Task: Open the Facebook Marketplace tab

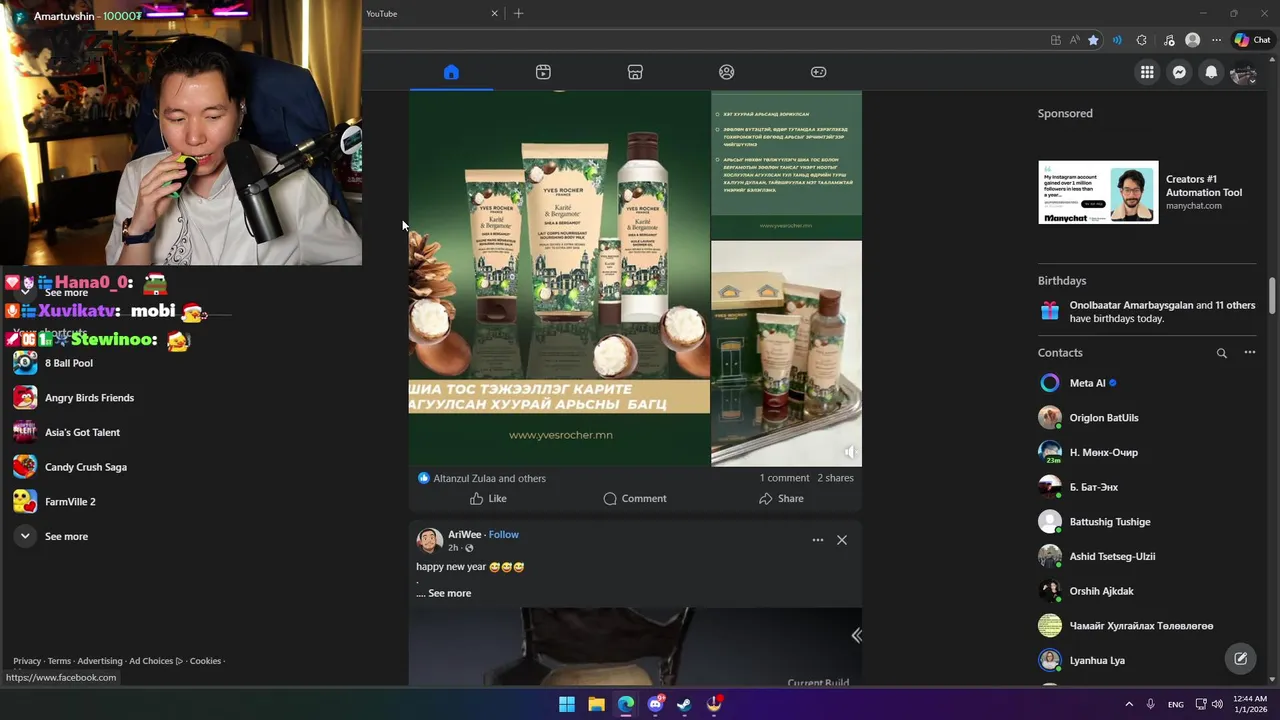Action: [635, 72]
